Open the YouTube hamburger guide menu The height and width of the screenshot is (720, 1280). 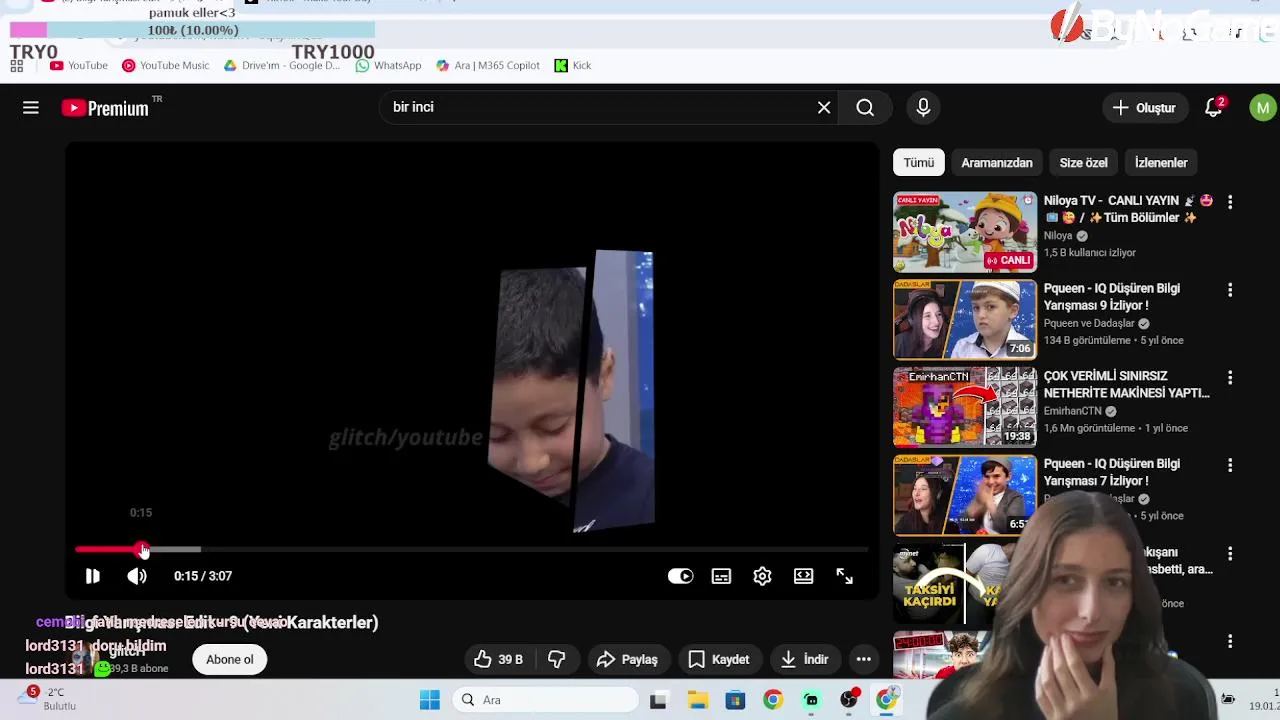(31, 108)
